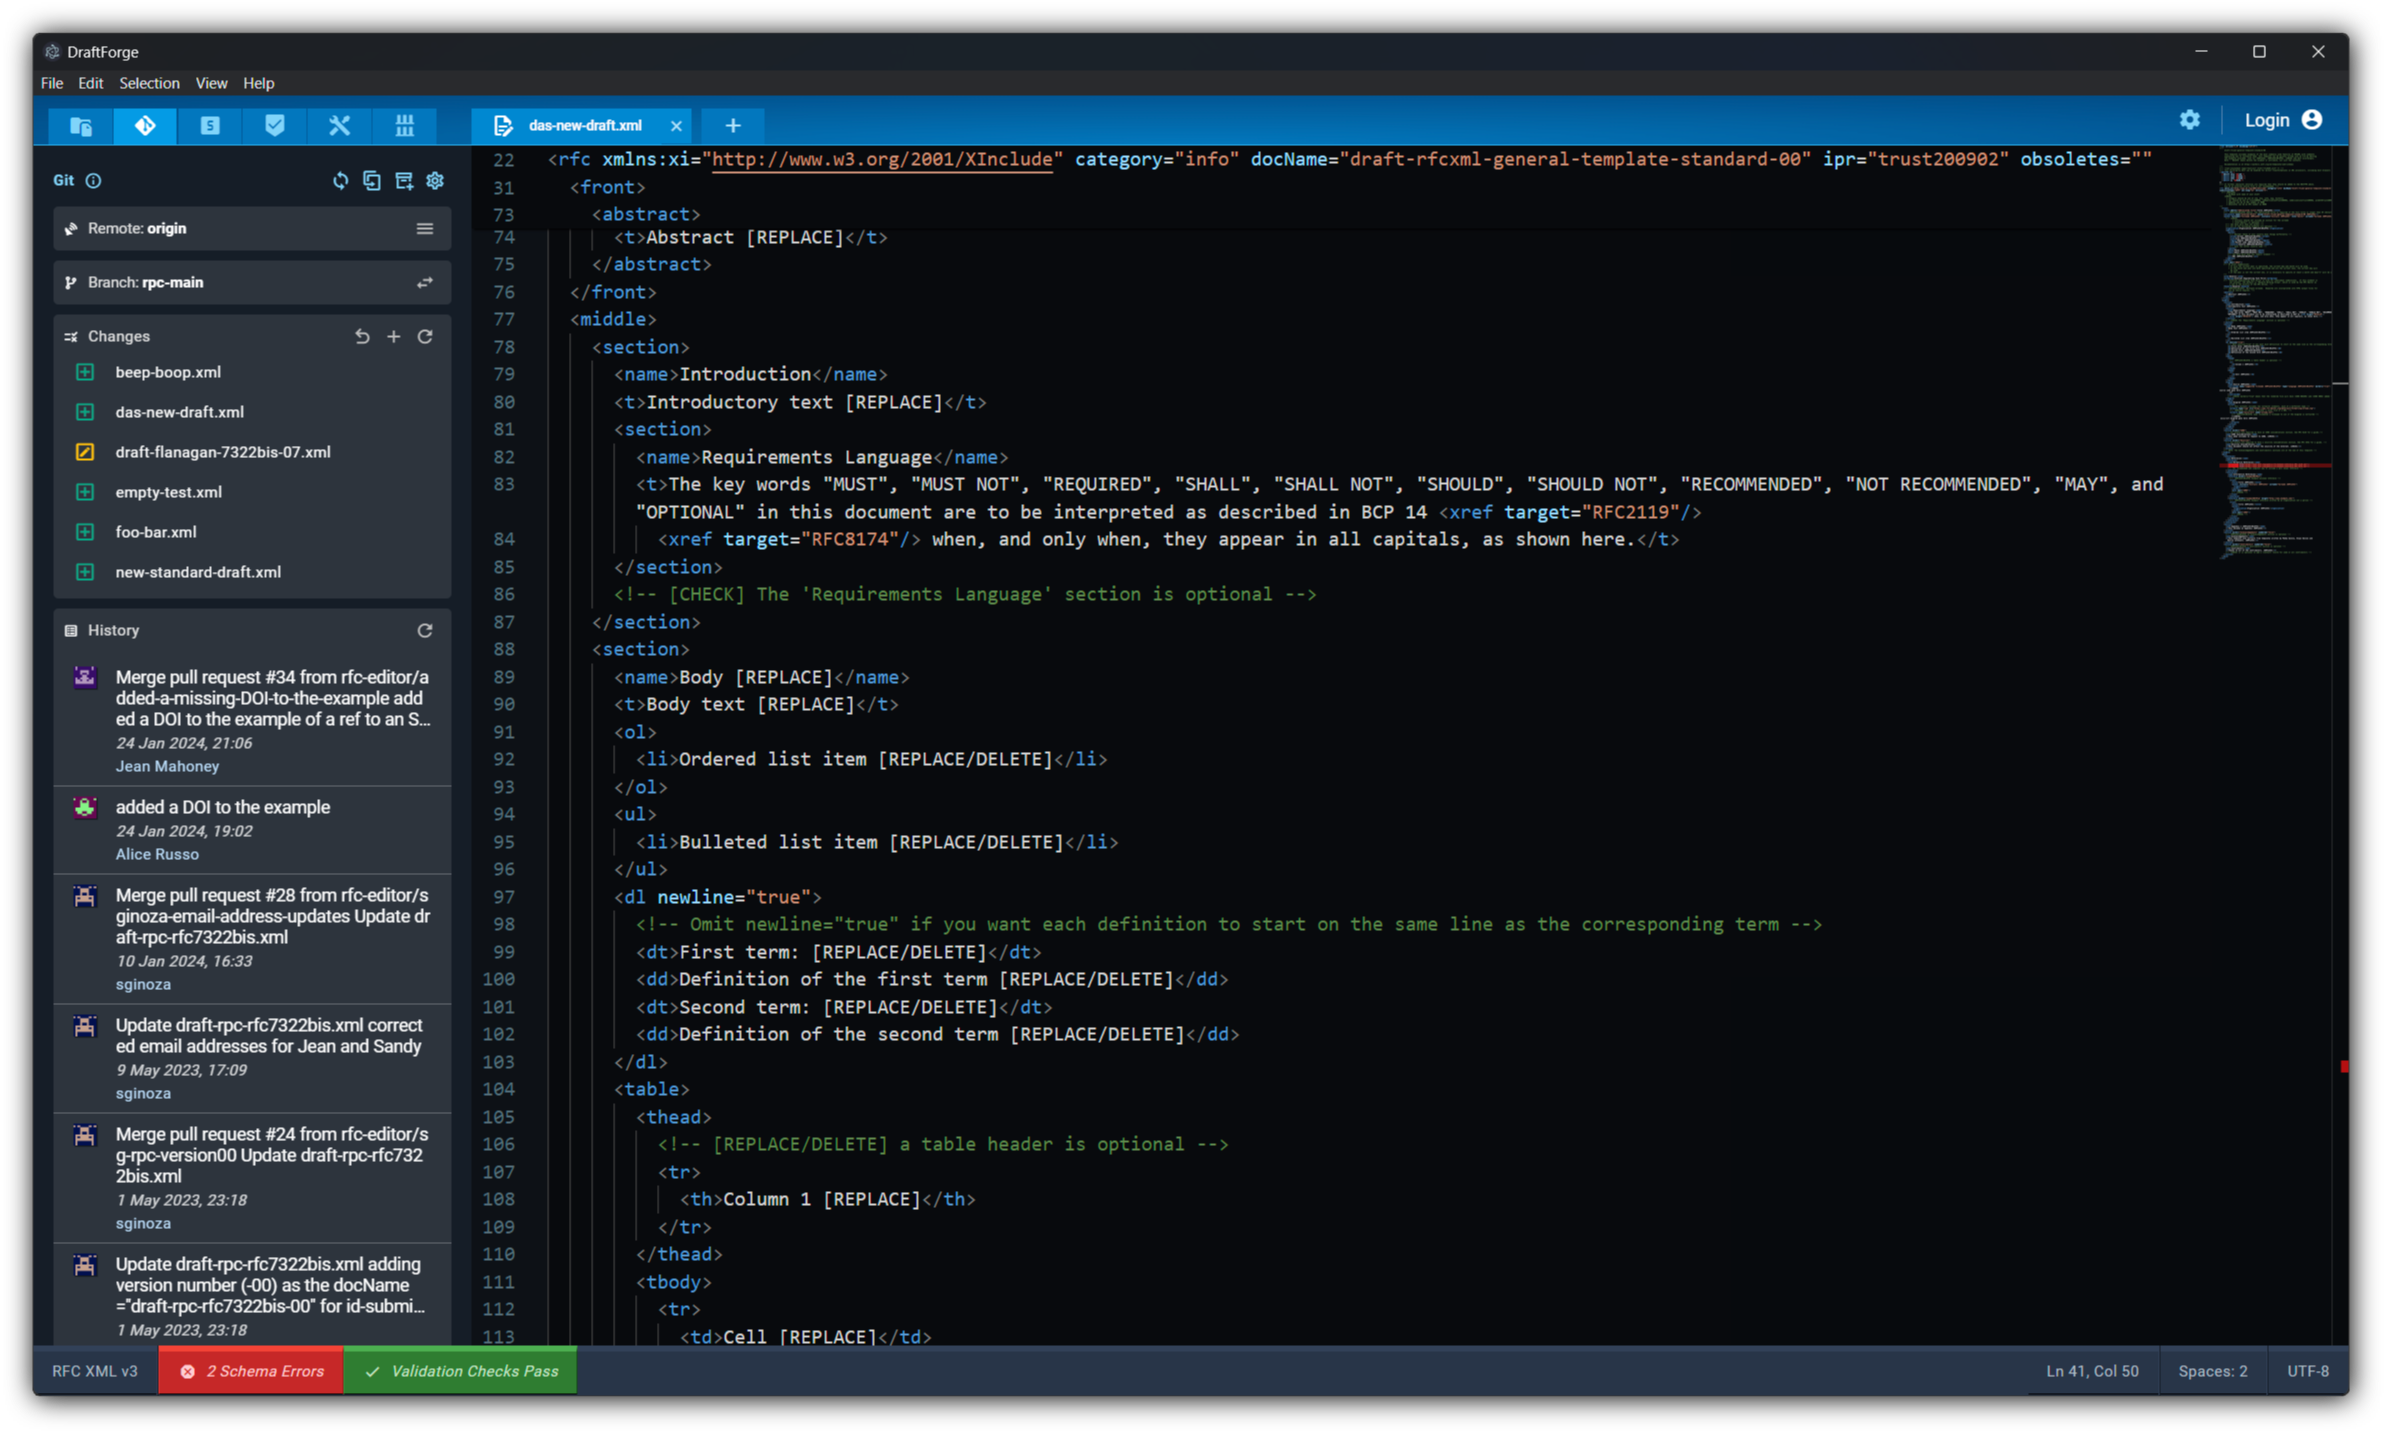Close the das-new-draft.xml tab
Viewport: 2389px width, 1435px height.
pos(676,126)
